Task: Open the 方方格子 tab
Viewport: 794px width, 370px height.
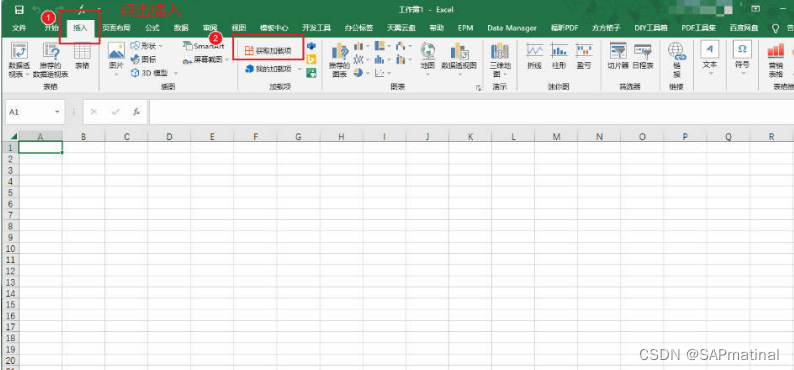Action: tap(606, 28)
